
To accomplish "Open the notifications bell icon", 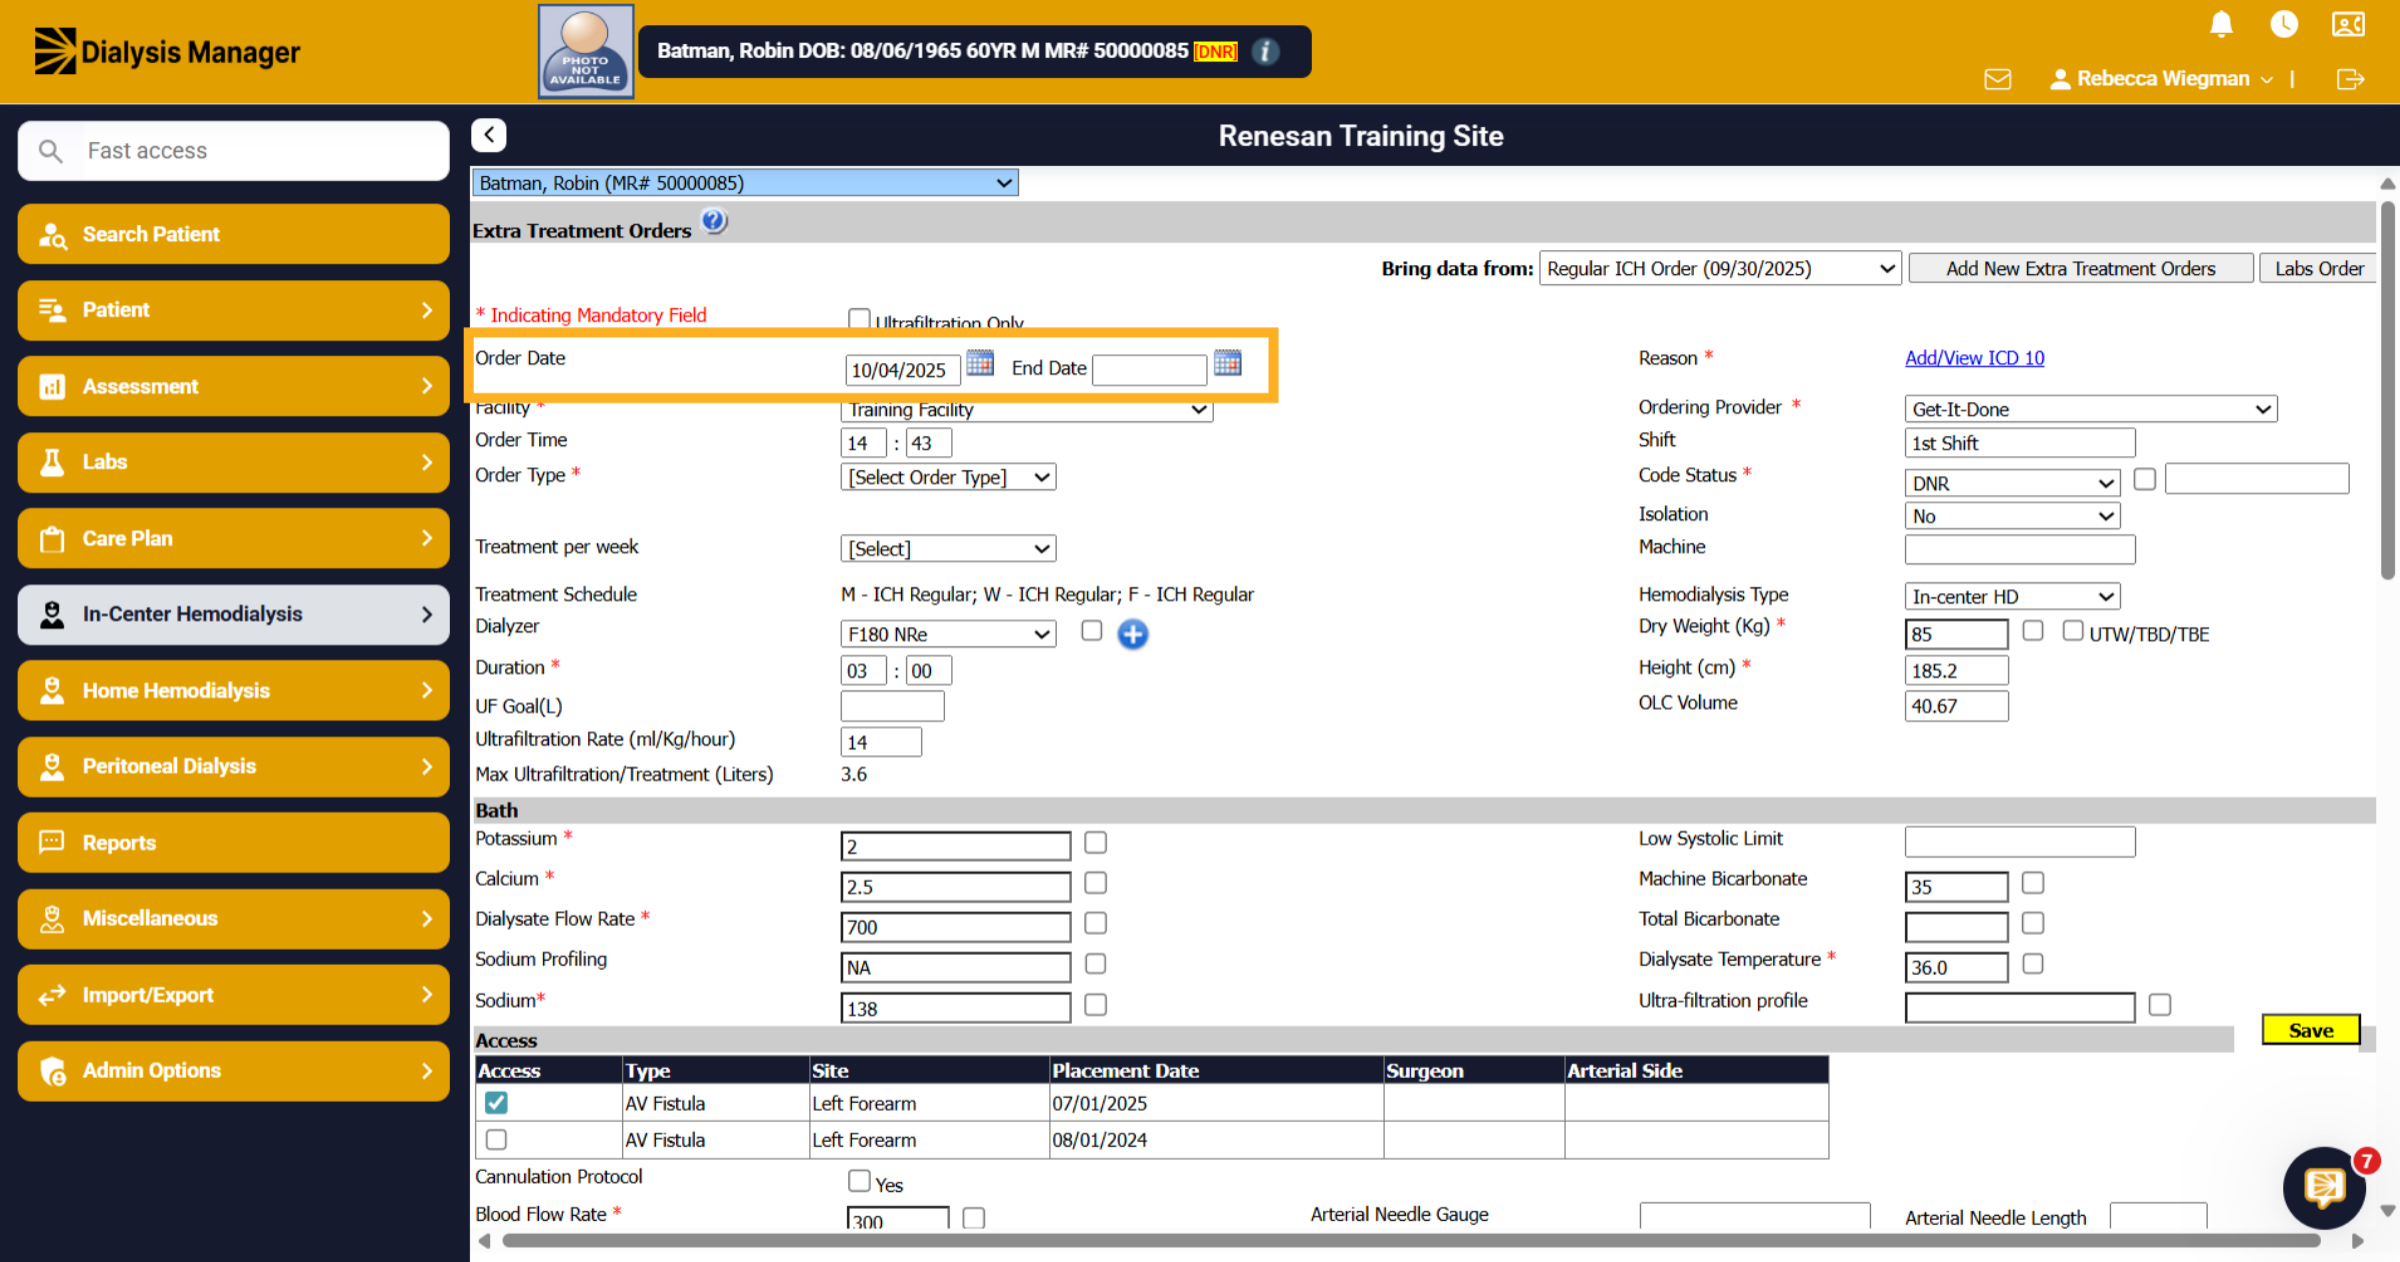I will pyautogui.click(x=2221, y=24).
